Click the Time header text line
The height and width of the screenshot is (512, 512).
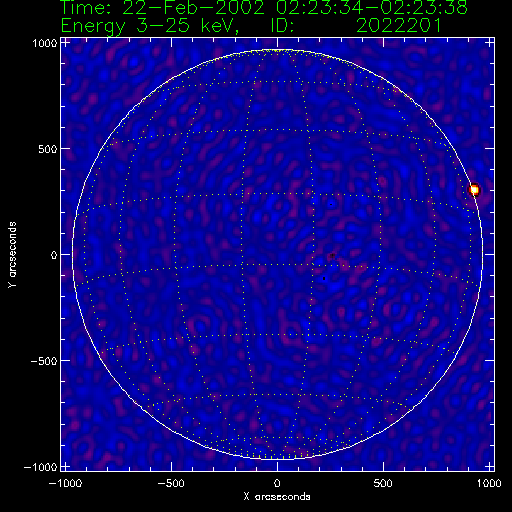[x=264, y=8]
